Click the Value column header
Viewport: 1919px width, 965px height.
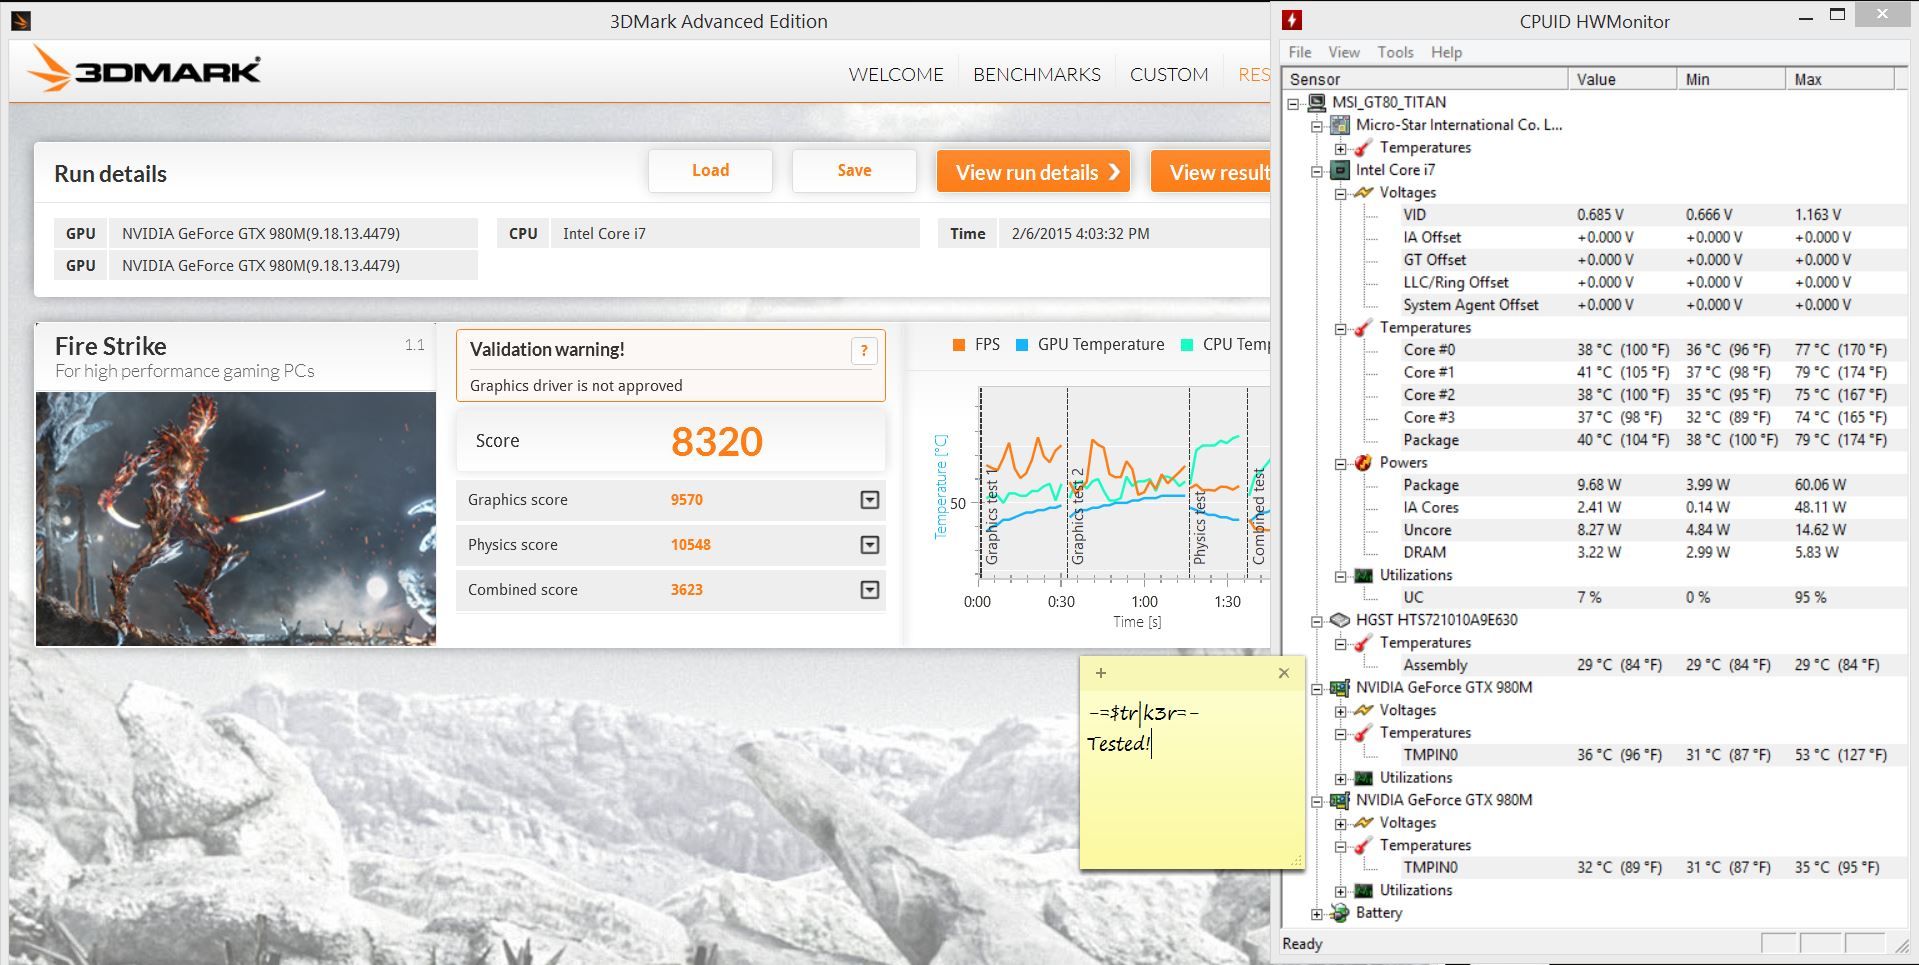tap(1622, 79)
